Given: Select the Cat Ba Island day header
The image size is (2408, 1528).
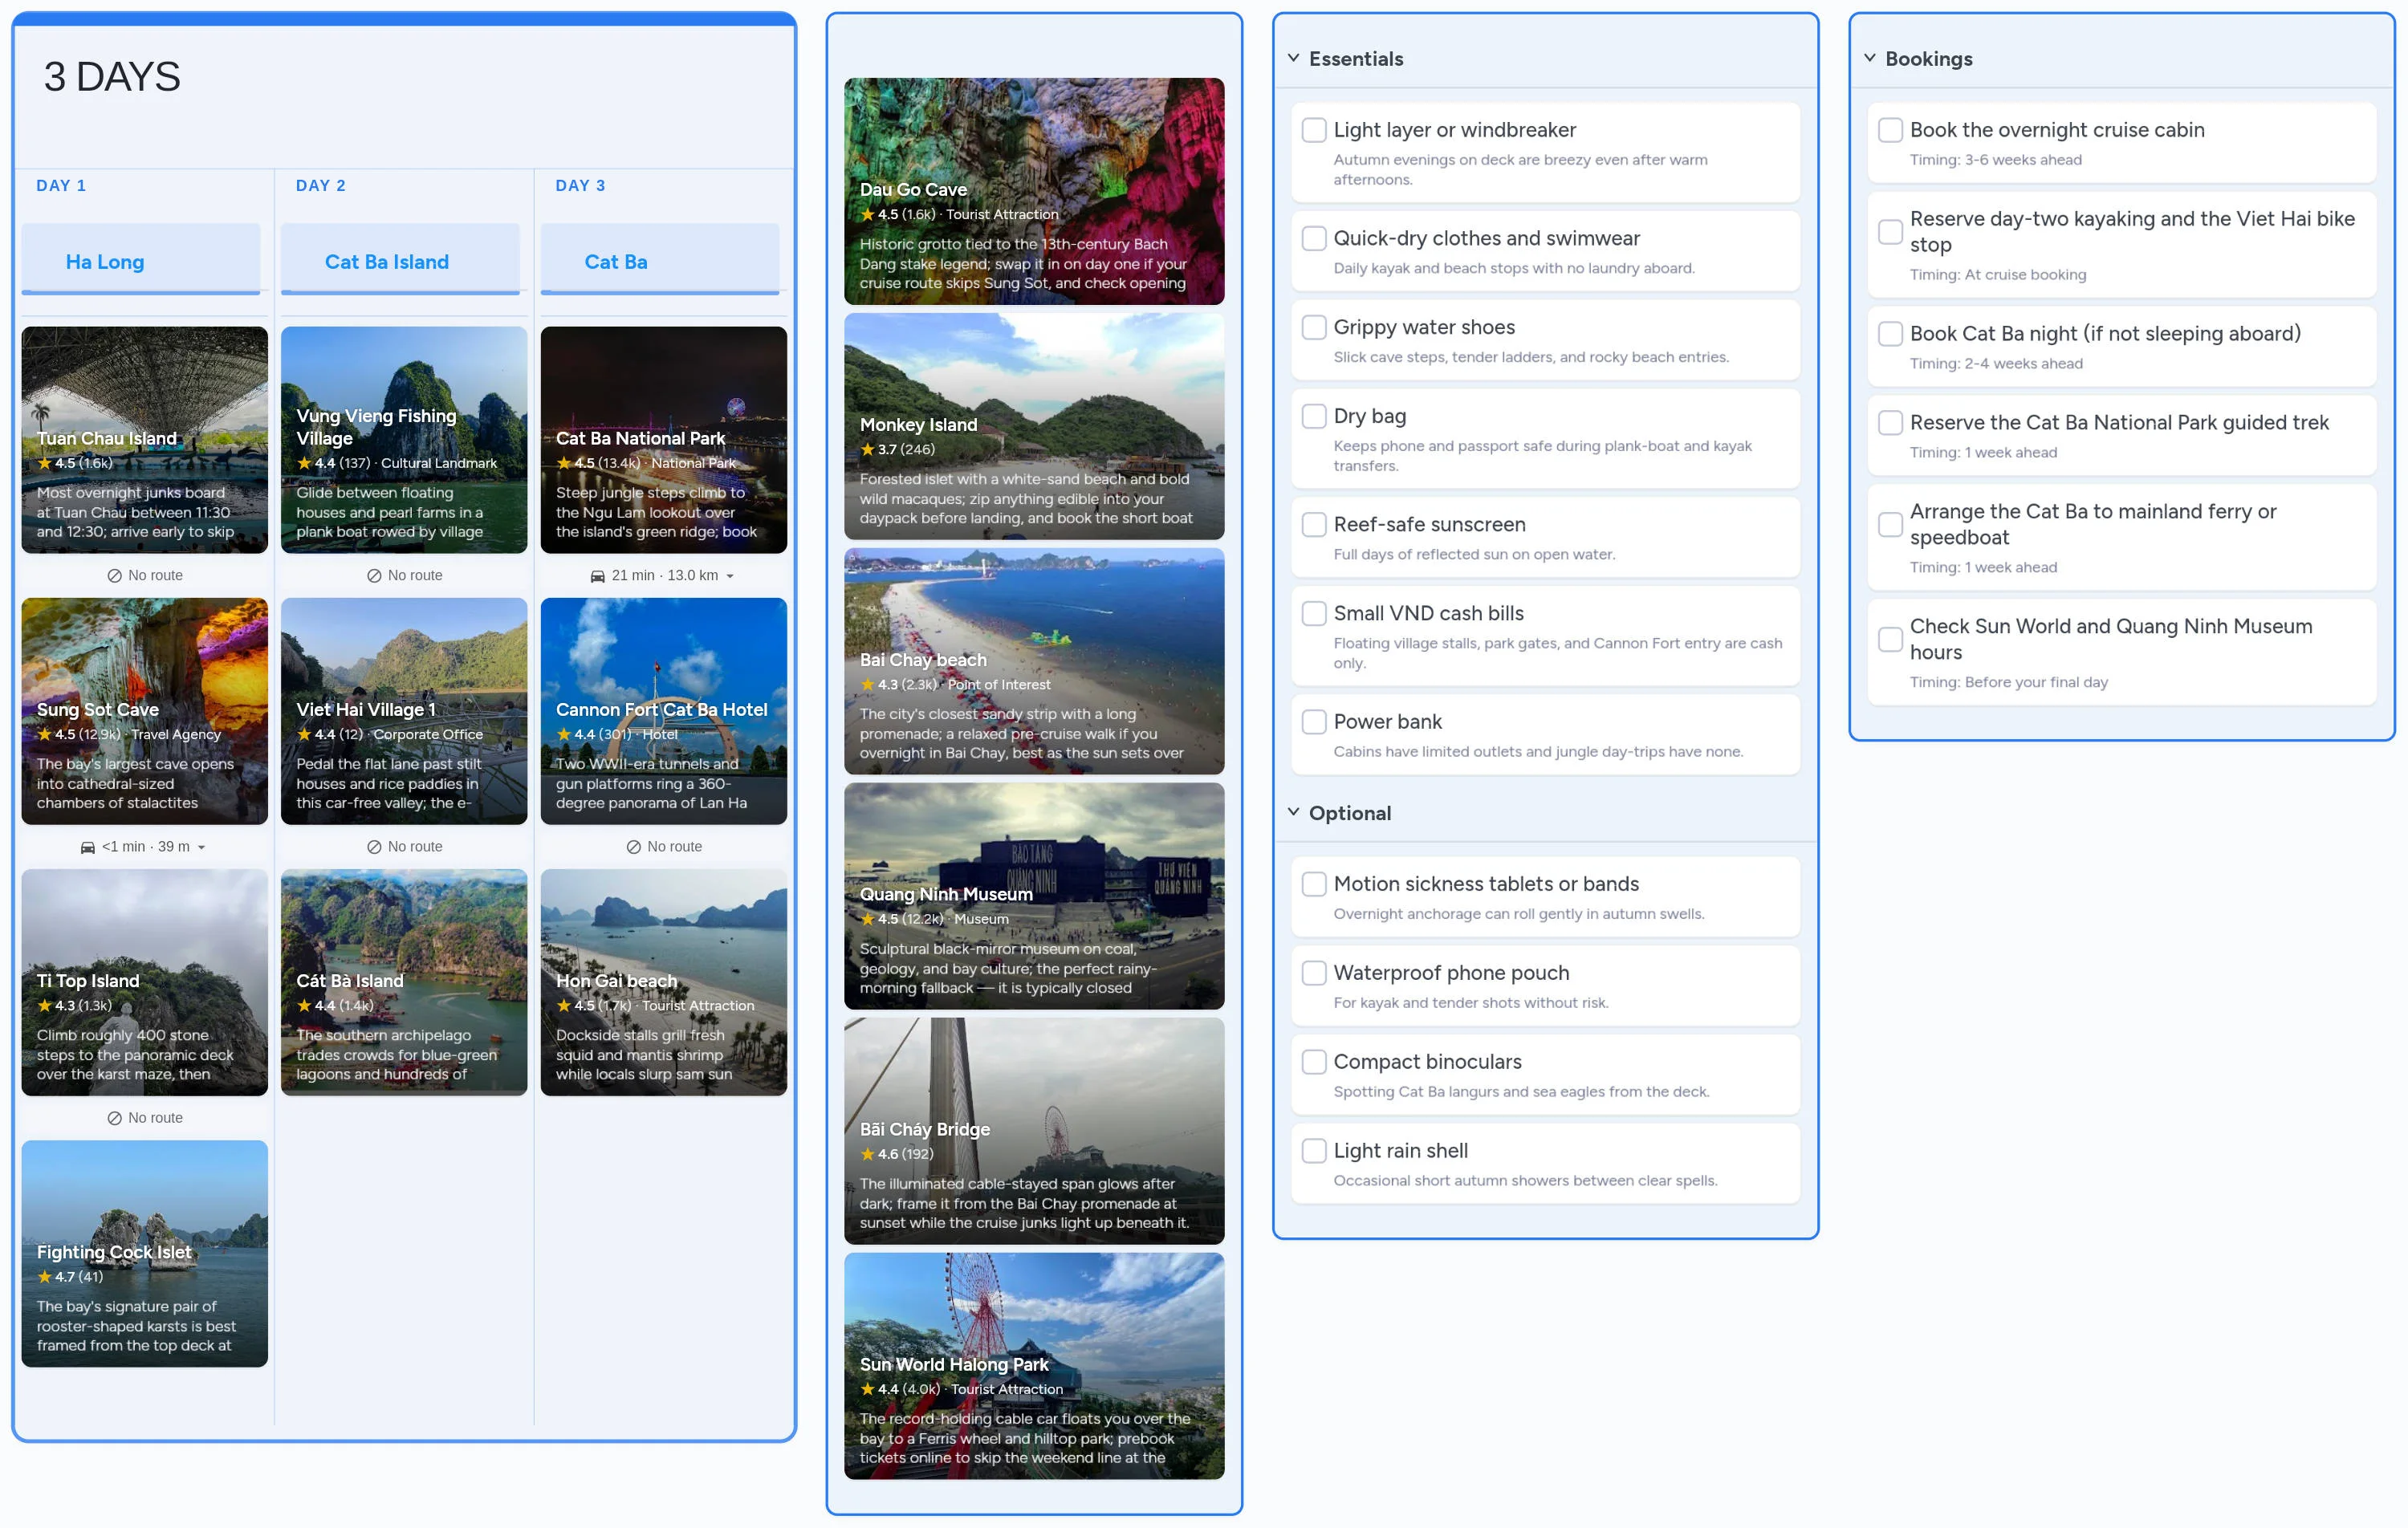Looking at the screenshot, I should (400, 260).
